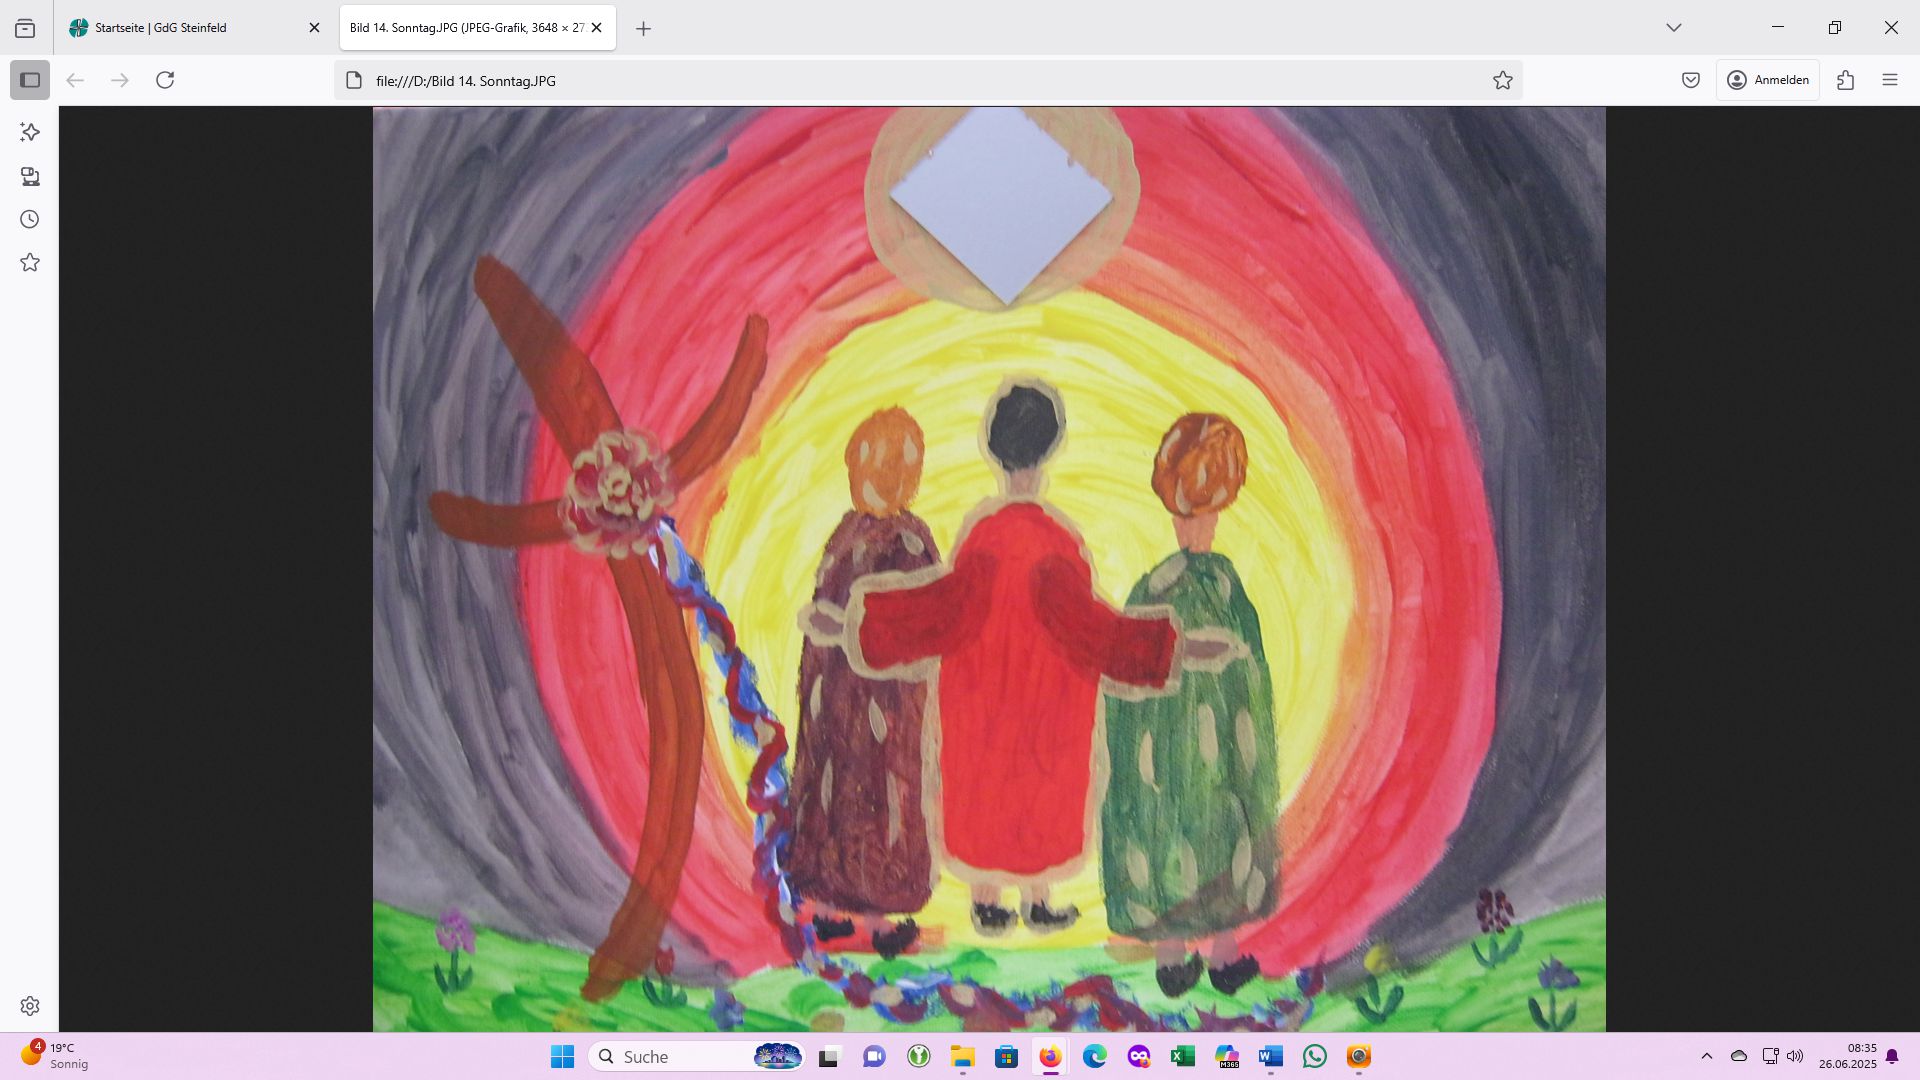Image resolution: width=1920 pixels, height=1080 pixels.
Task: Restore down the Firefox window
Action: [x=1834, y=28]
